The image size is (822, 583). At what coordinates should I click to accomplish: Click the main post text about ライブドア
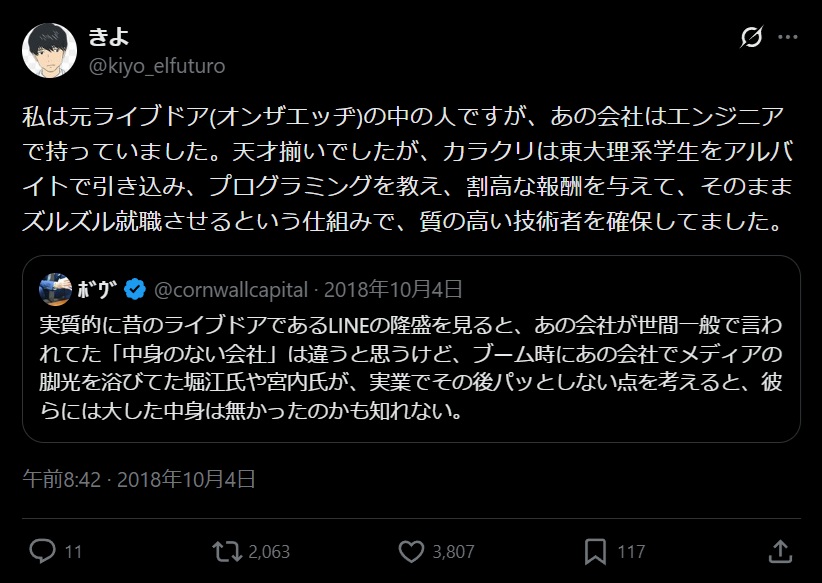400,168
